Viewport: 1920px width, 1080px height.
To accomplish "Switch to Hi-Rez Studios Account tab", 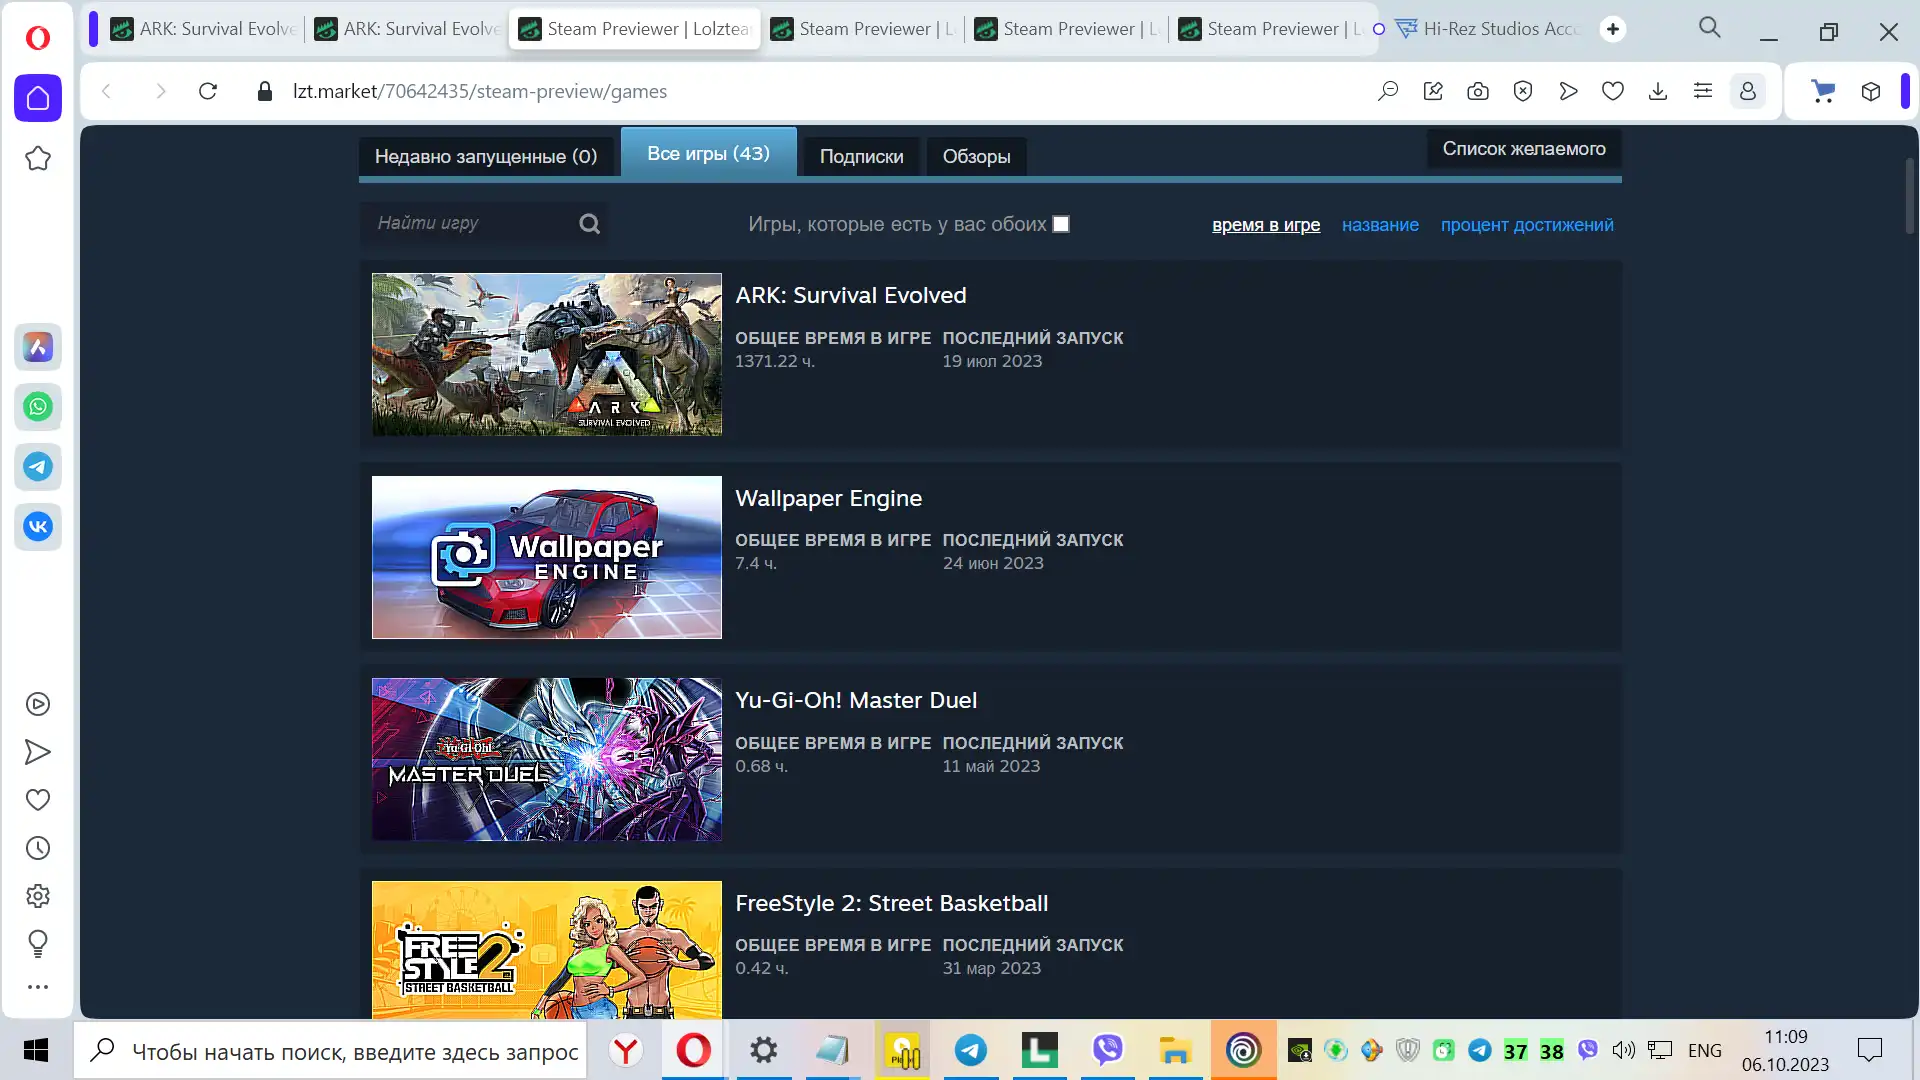I will 1490,29.
